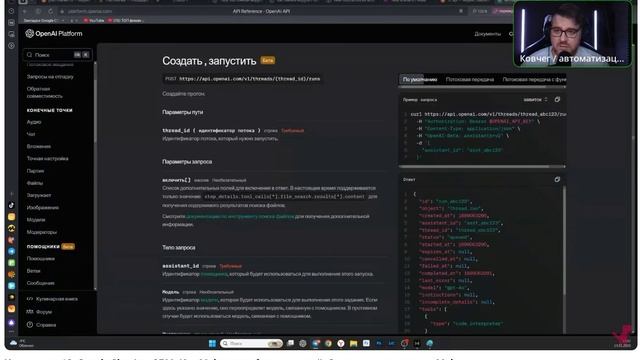Click the people icon beside Форум

(30, 312)
